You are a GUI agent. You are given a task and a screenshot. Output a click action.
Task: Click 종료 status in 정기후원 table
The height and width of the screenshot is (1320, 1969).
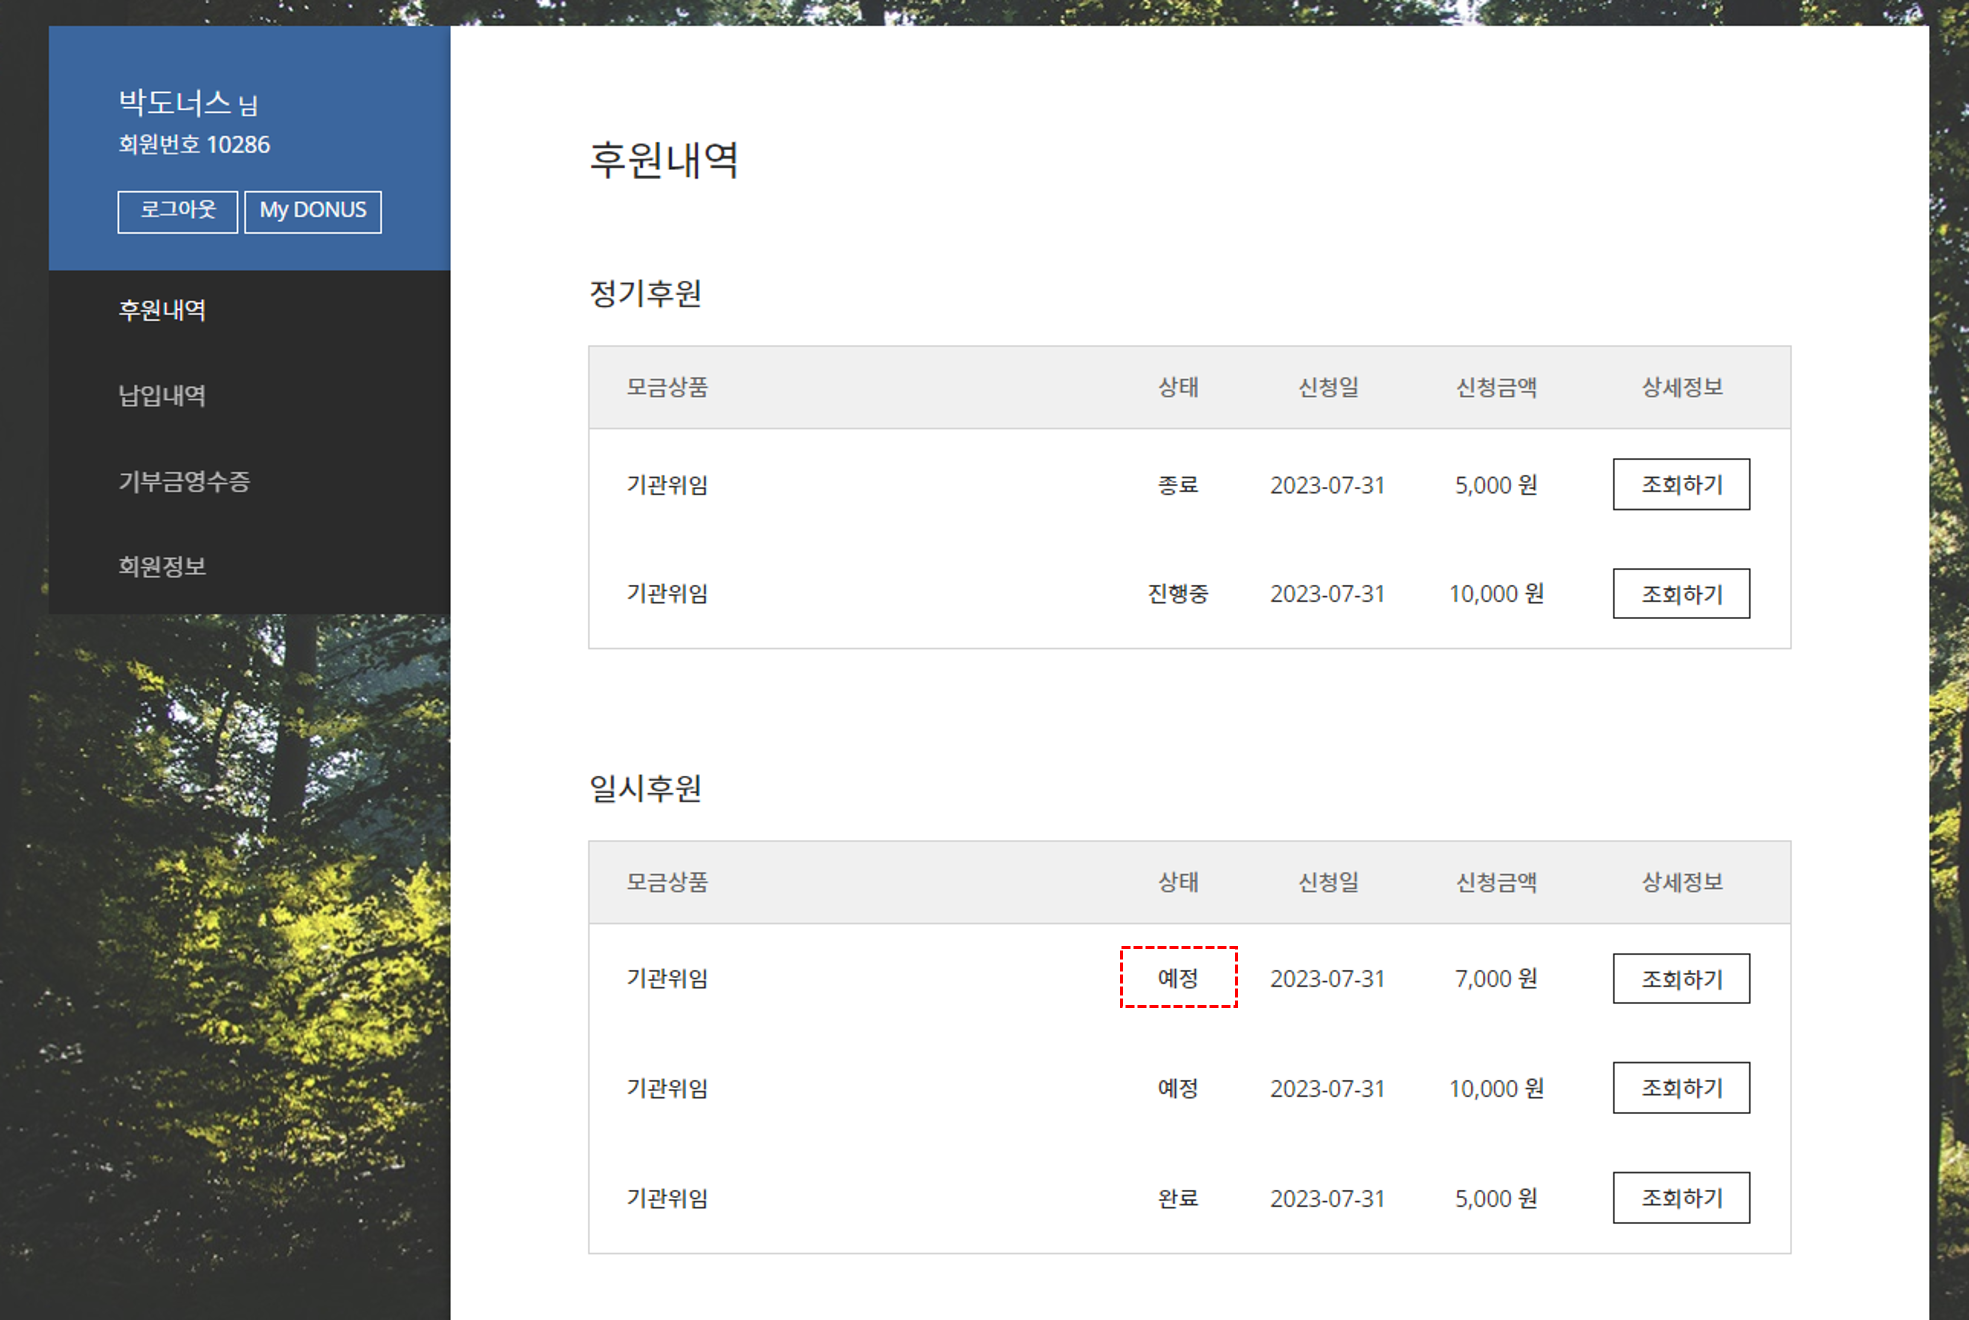tap(1178, 485)
